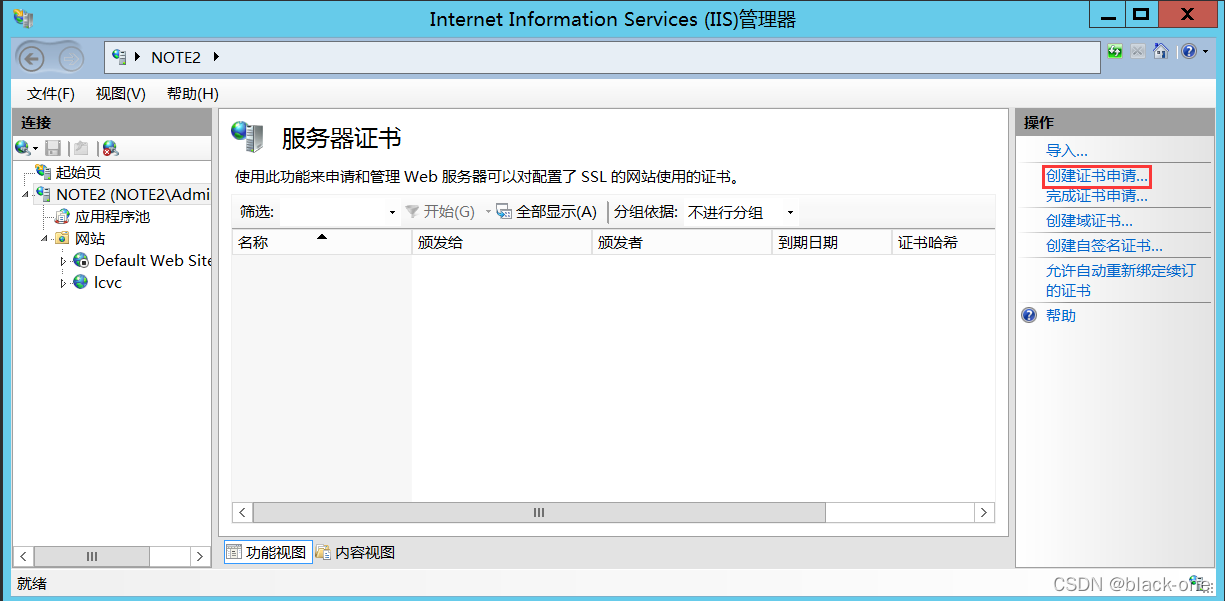
Task: Click the connections pane scroll right arrow
Action: click(199, 556)
